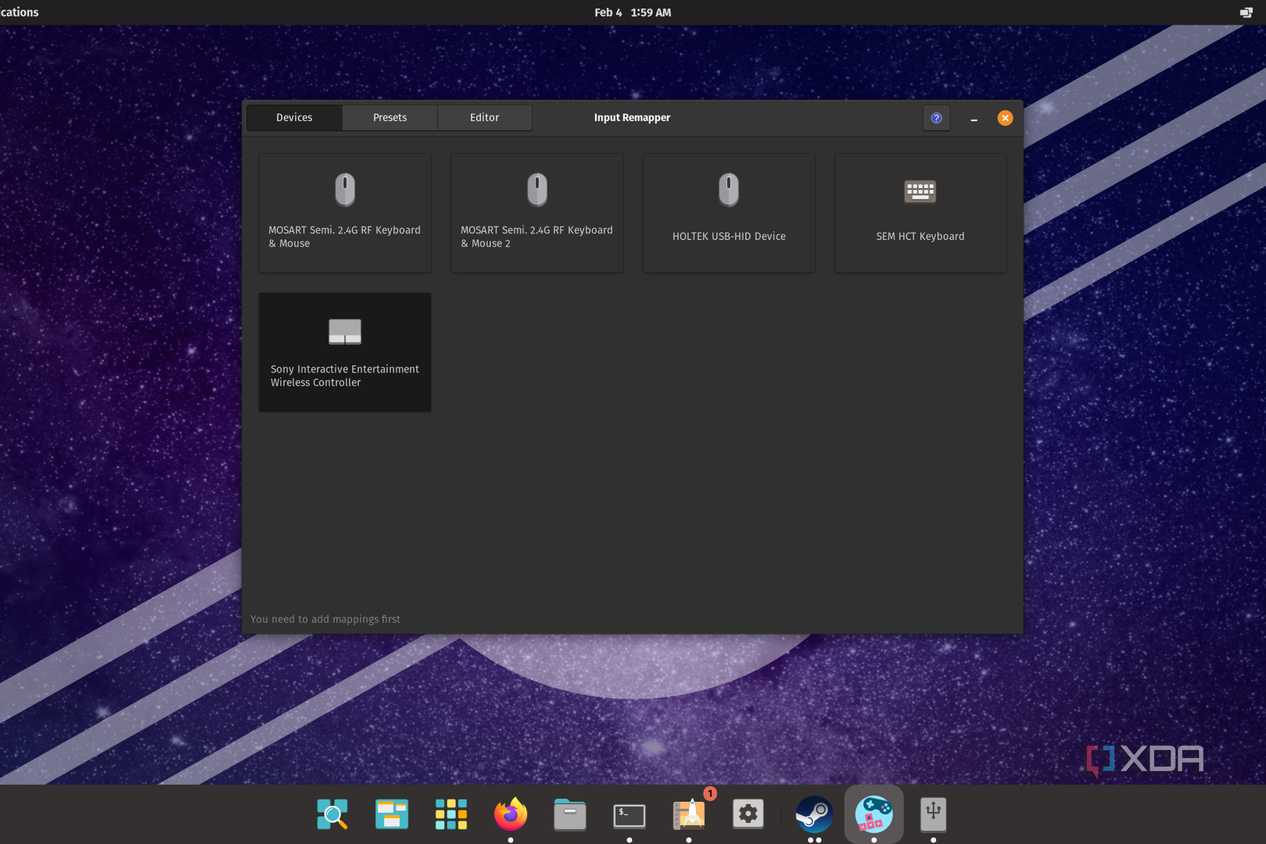Open the Terminal from the dock
The image size is (1266, 844).
coord(629,815)
